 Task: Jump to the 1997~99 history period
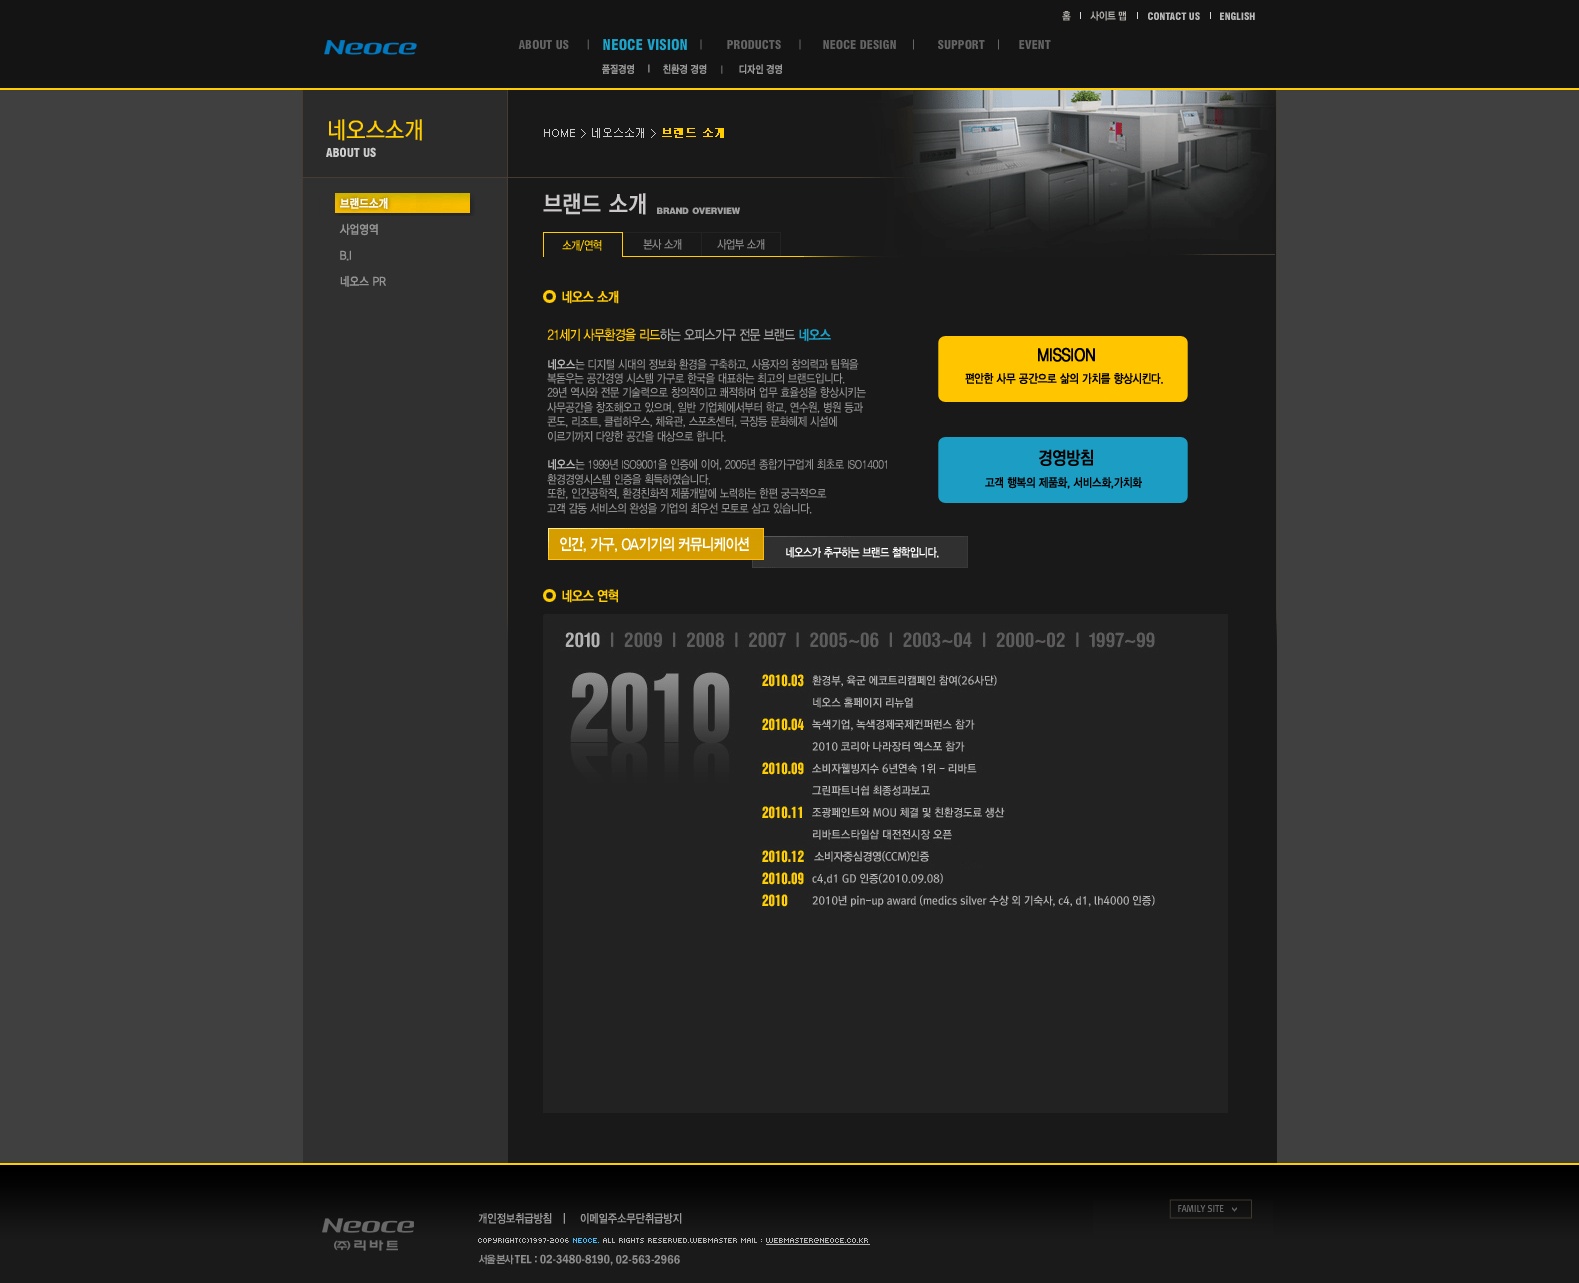(1121, 640)
